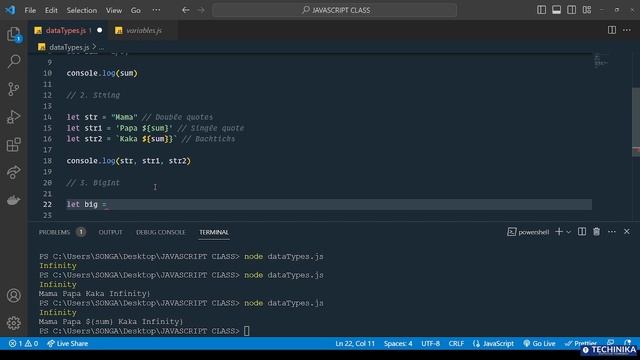Viewport: 640px width, 360px height.
Task: Open the Manage gear icon
Action: [13, 323]
